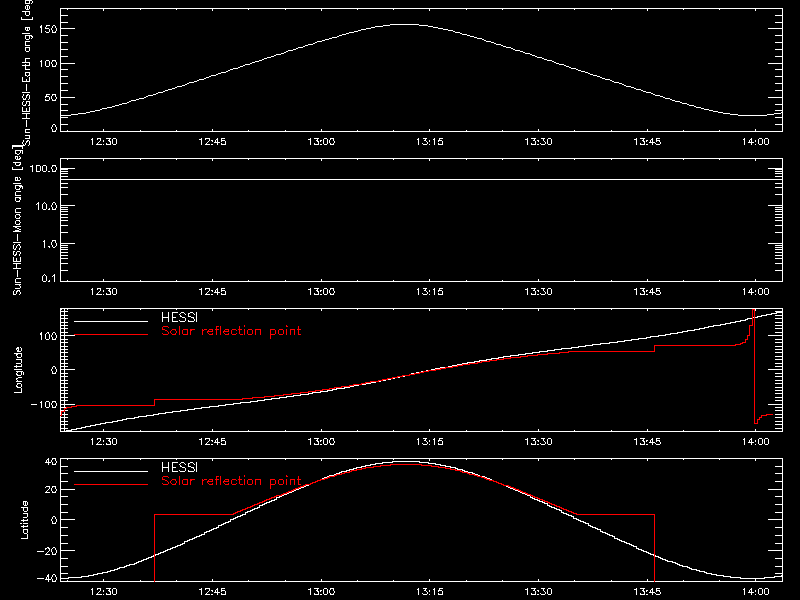Click the 20 tick on Latitude plot

(51, 490)
